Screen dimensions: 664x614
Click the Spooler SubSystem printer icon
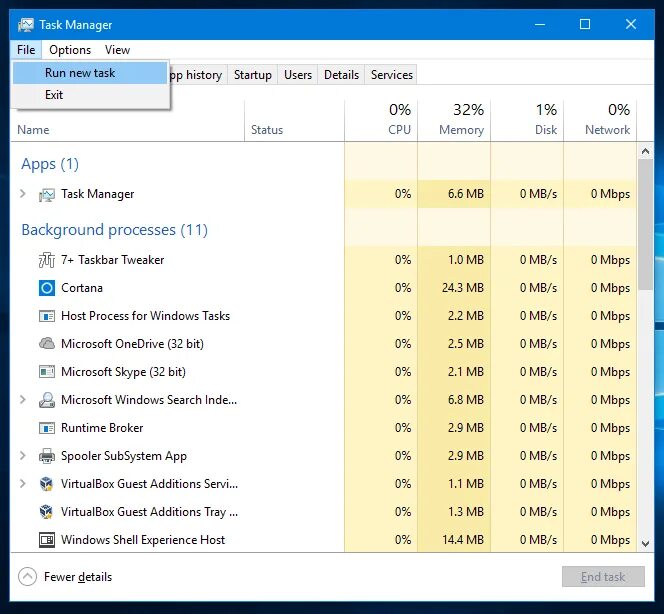47,456
